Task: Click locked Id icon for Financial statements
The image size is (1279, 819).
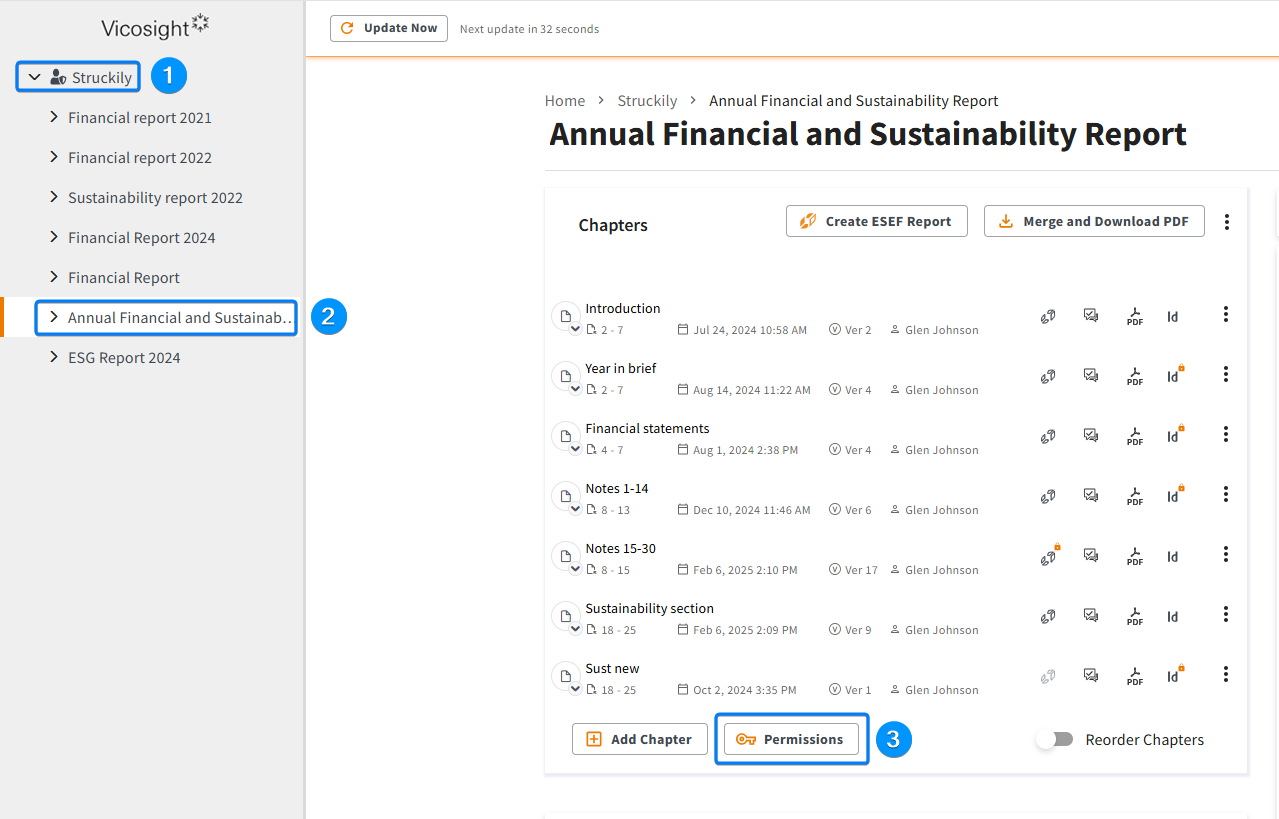Action: (1175, 435)
